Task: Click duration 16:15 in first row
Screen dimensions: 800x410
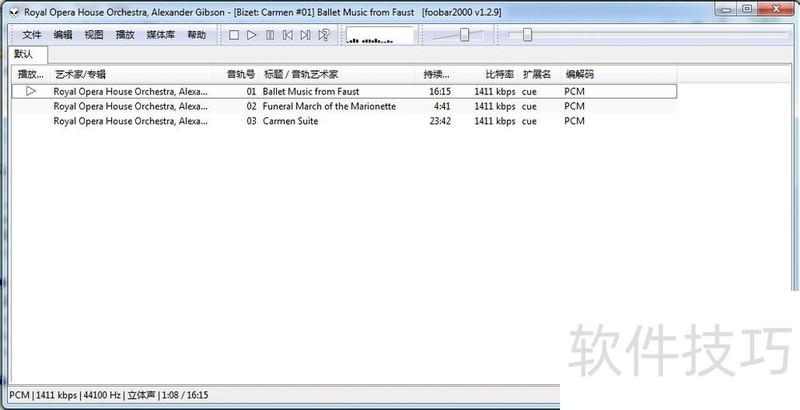Action: coord(440,92)
